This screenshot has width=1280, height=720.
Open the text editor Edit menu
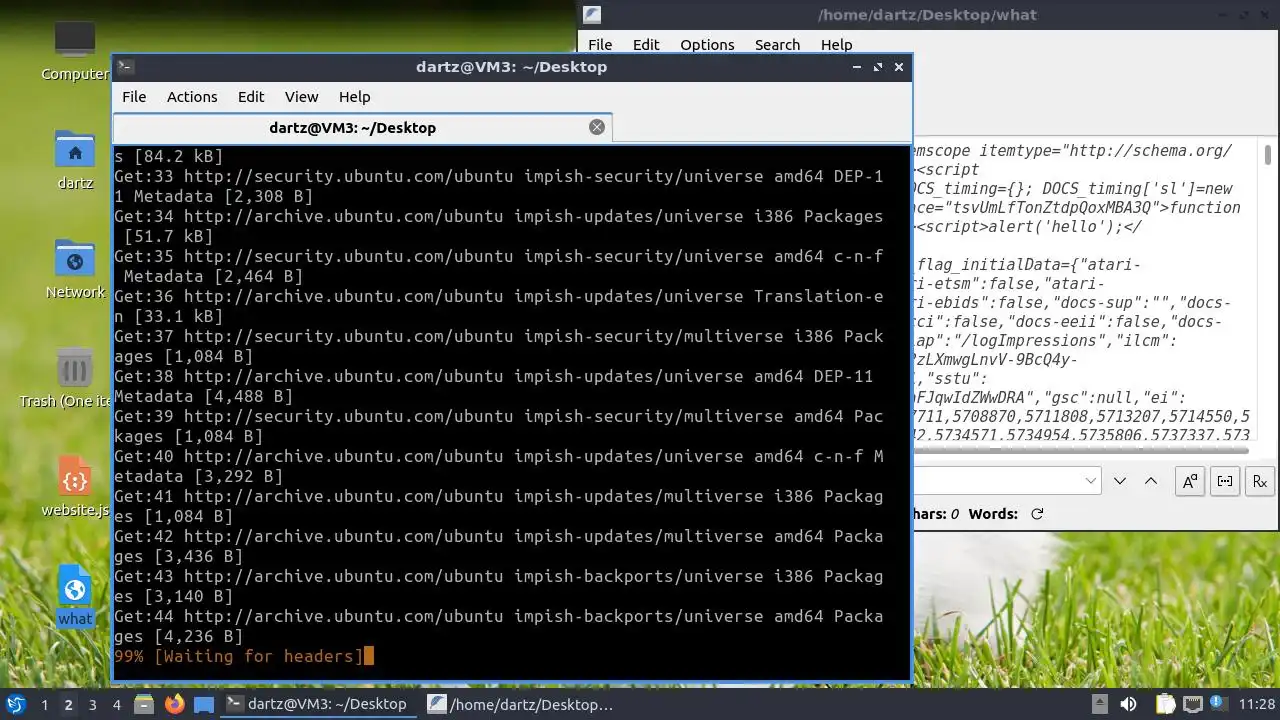click(646, 45)
